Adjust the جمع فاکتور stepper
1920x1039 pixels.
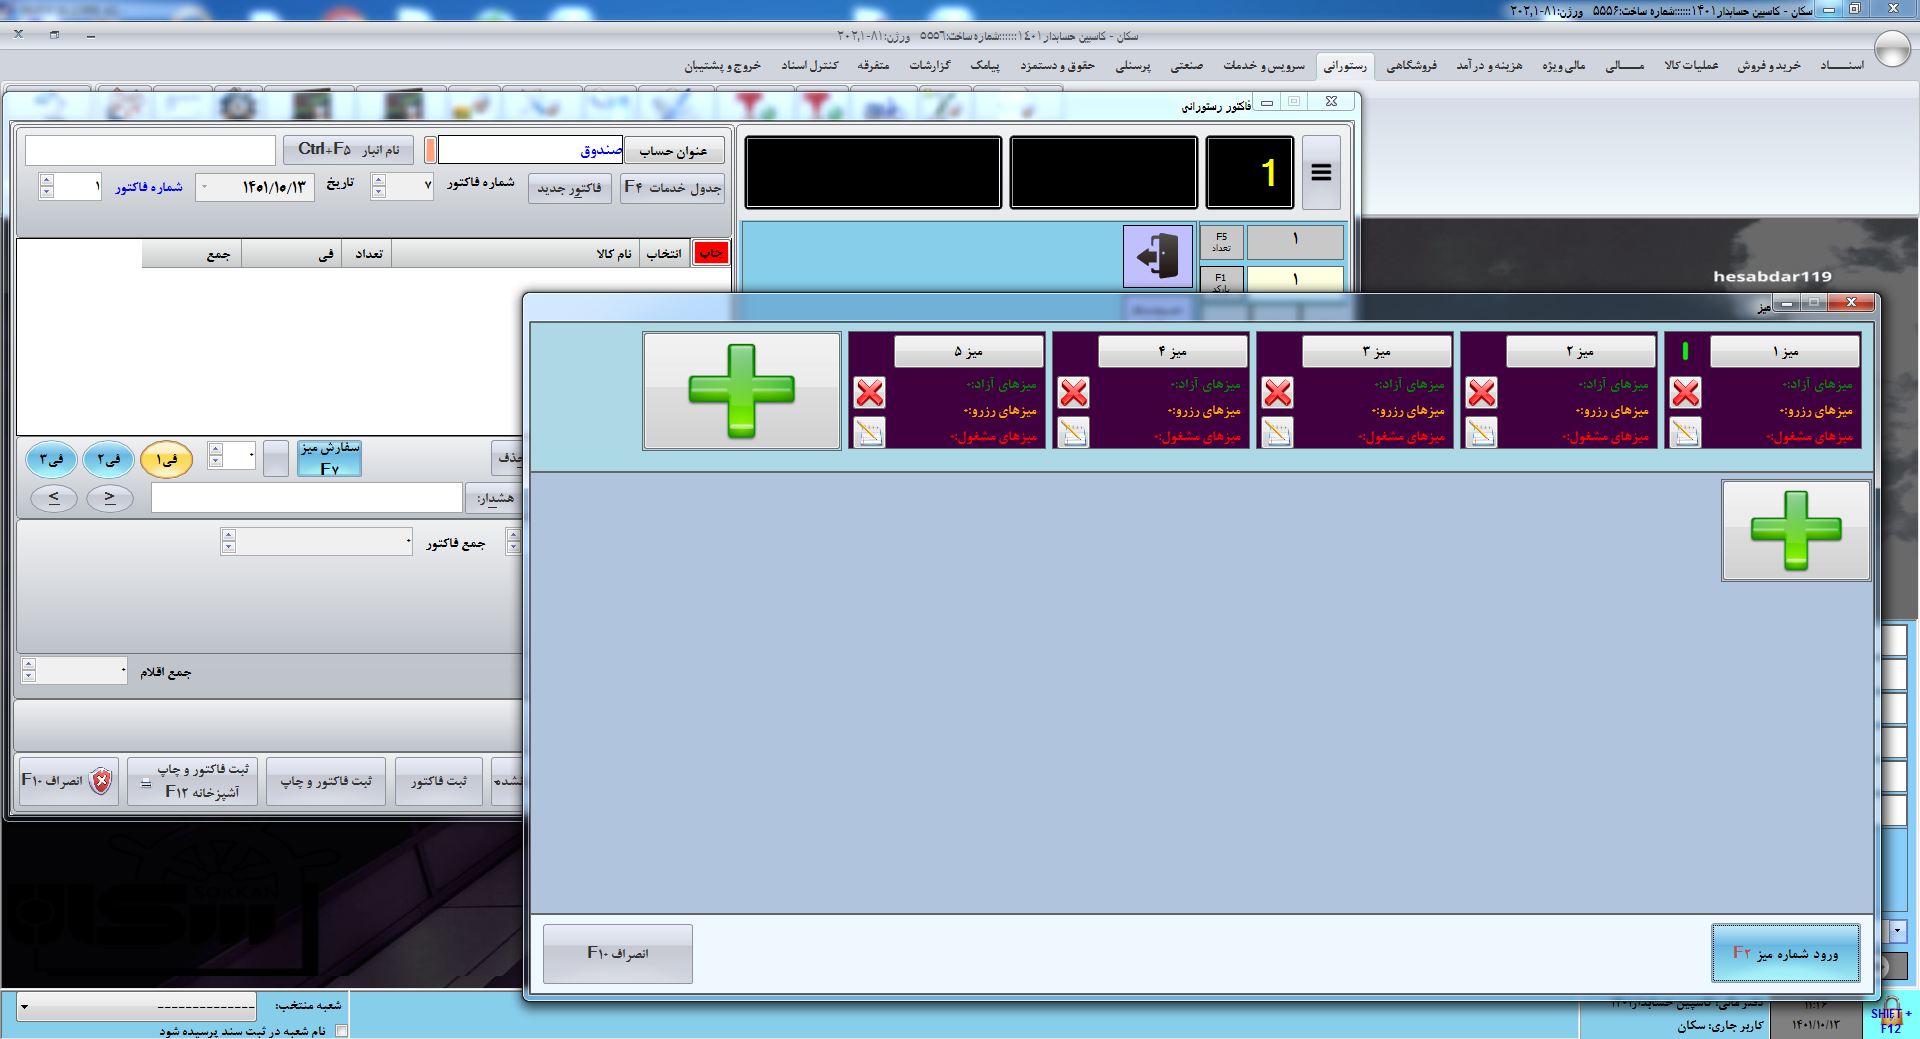[x=229, y=541]
